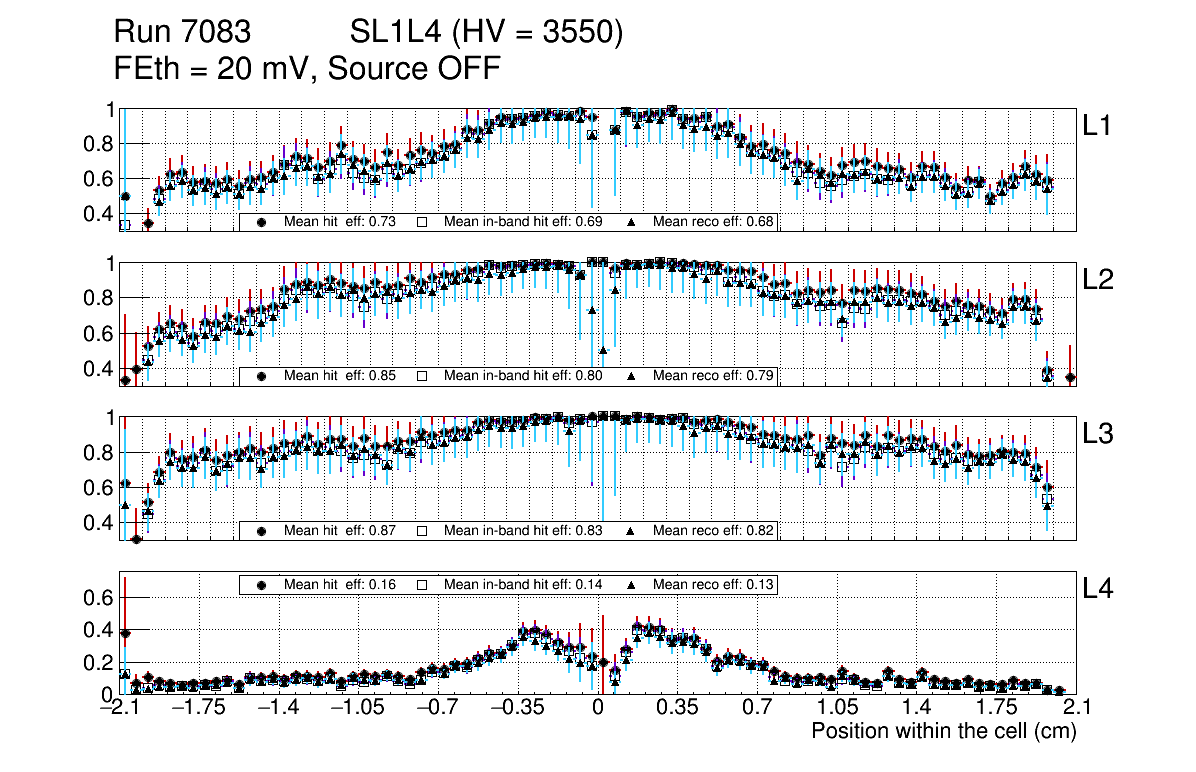Click 'Mean in-band hit eff: 0.80' legend entry

pos(522,376)
